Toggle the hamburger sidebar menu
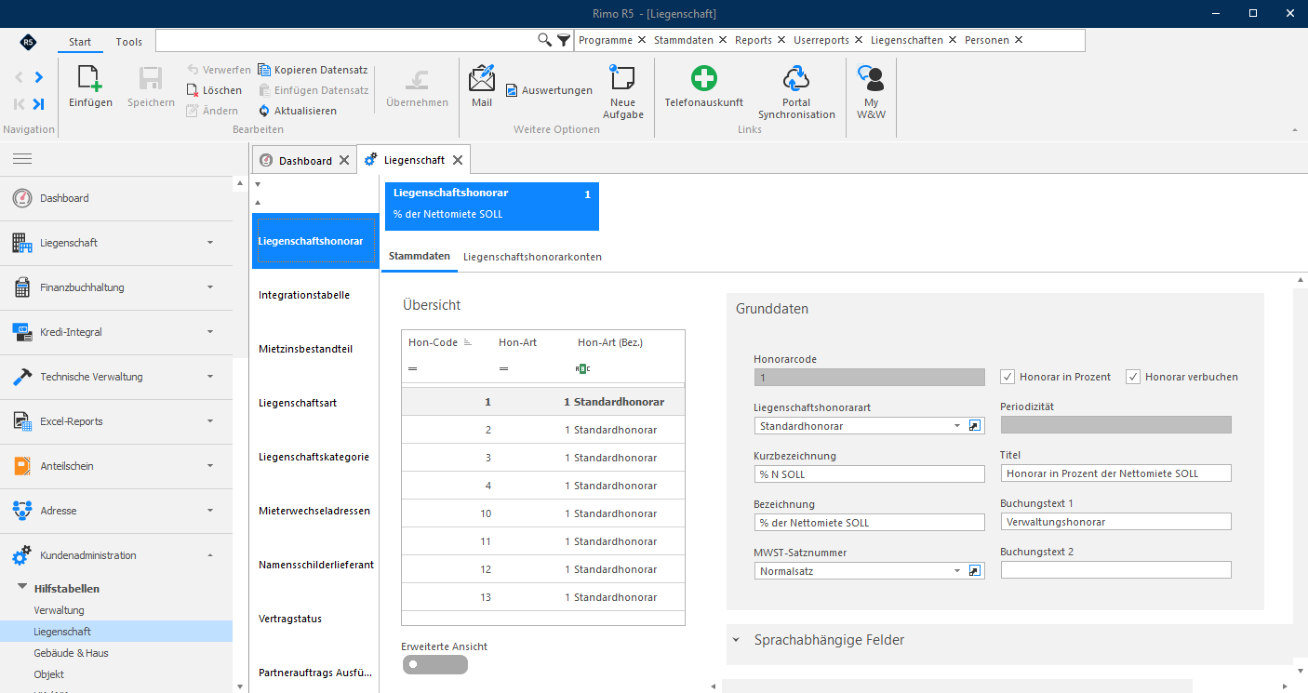Viewport: 1308px width, 693px height. coord(22,158)
